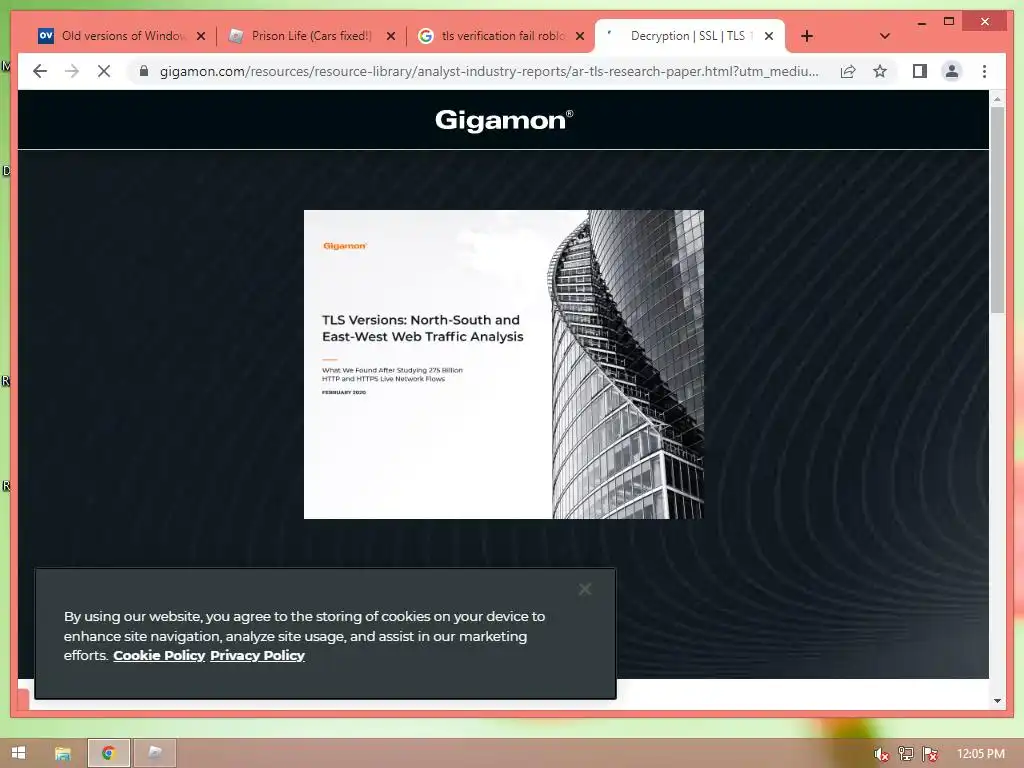Viewport: 1024px width, 768px height.
Task: Click the muted volume tray icon
Action: (x=881, y=754)
